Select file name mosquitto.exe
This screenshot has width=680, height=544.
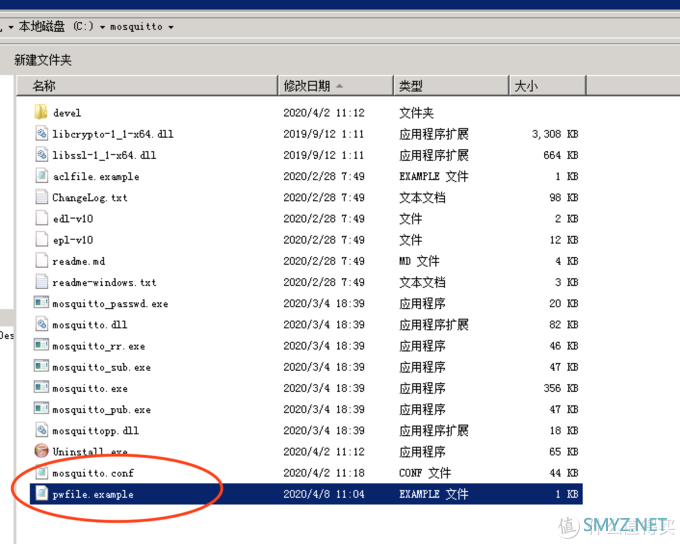90,388
